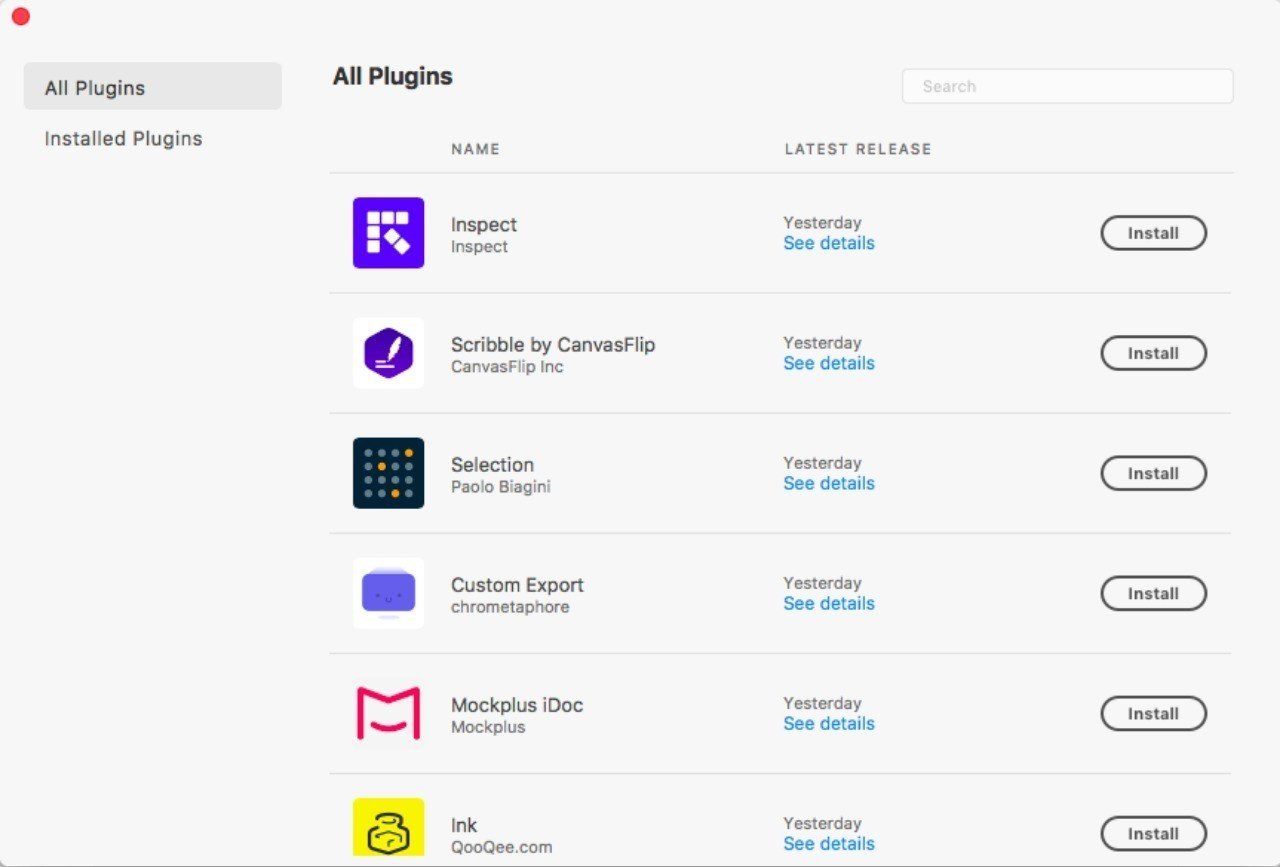Install the Mockplus iDoc plugin
Screen dimensions: 1280x867
(x=1153, y=713)
